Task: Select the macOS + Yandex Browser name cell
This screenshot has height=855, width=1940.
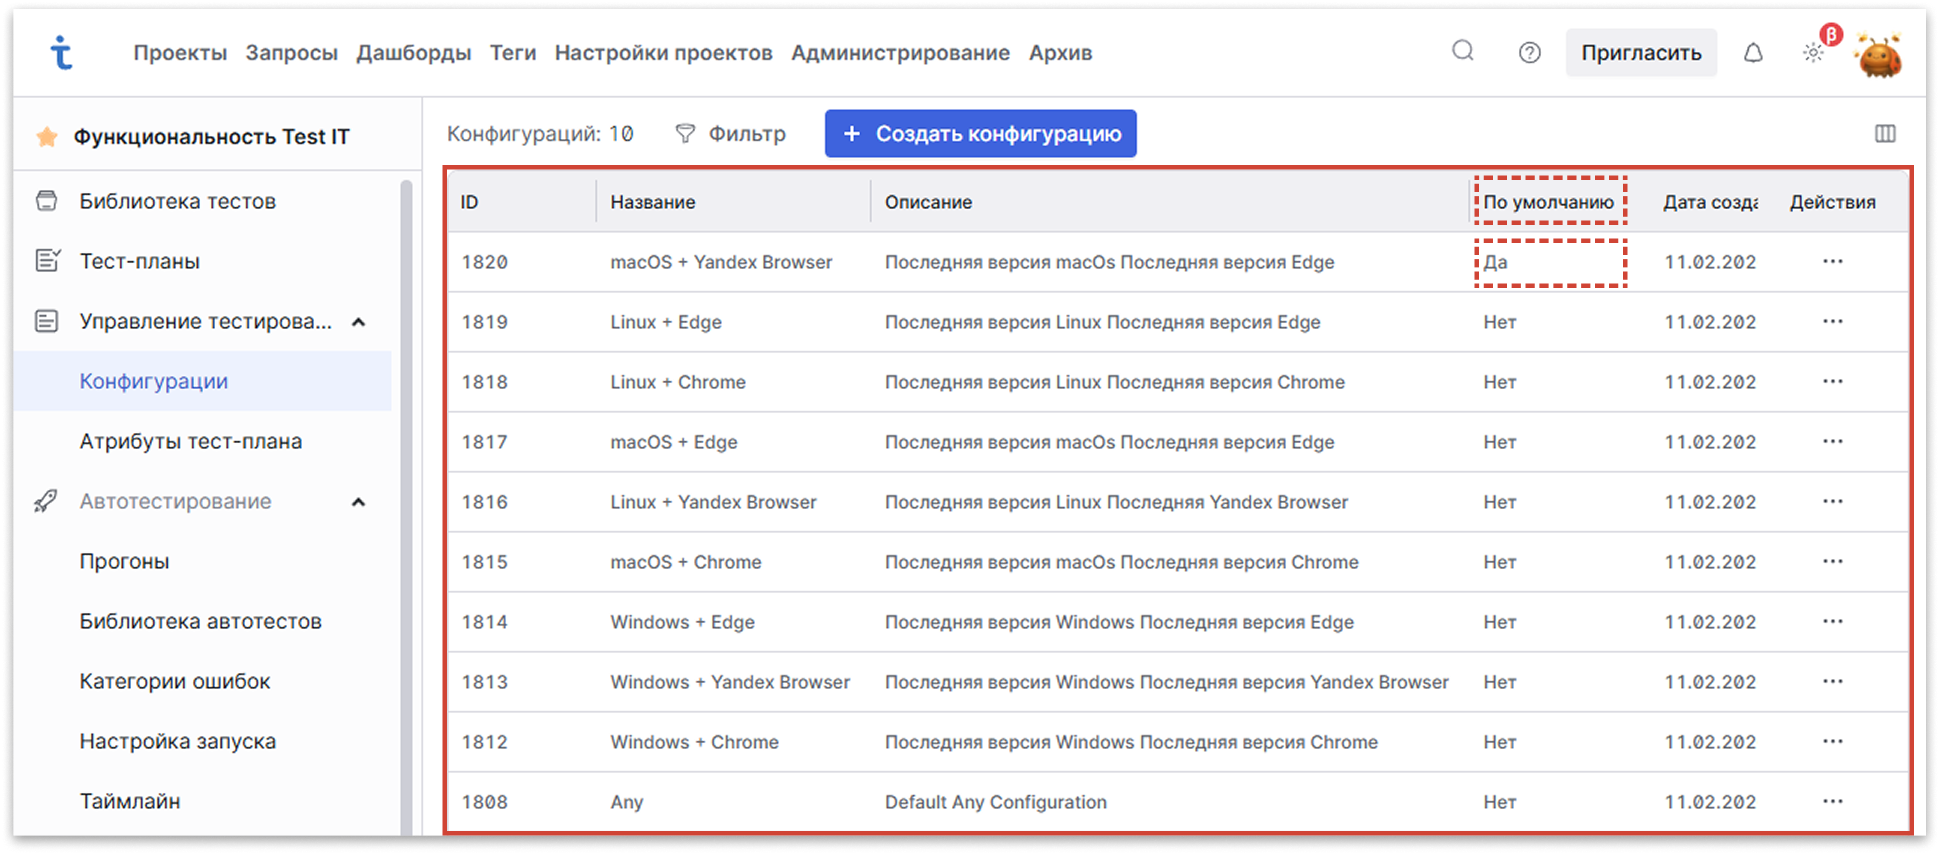Action: point(721,262)
